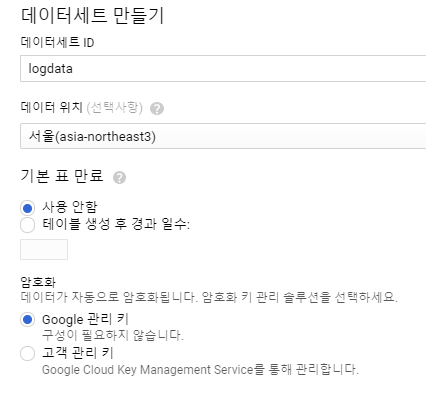Click the 기본 표 만료 section heading
The height and width of the screenshot is (395, 426).
pos(62,176)
